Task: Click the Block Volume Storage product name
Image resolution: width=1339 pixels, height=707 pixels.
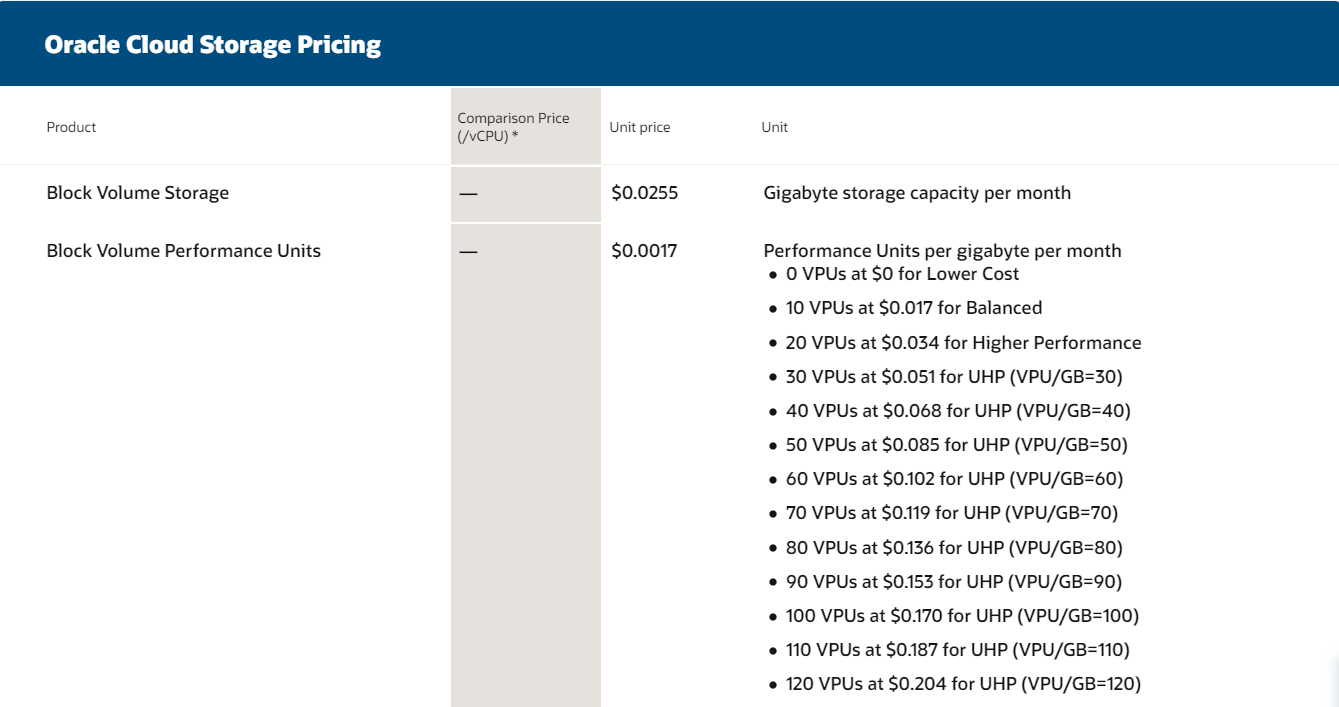Action: [x=138, y=193]
